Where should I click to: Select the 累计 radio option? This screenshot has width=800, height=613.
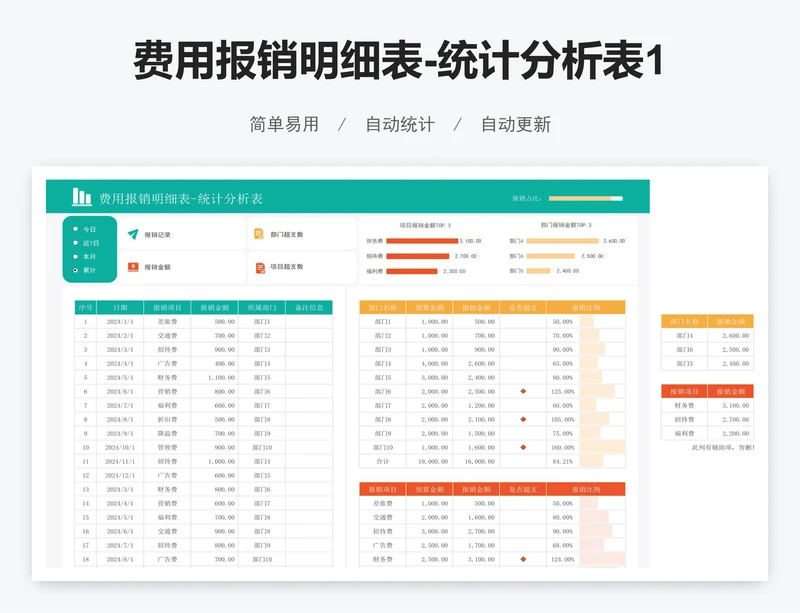76,270
